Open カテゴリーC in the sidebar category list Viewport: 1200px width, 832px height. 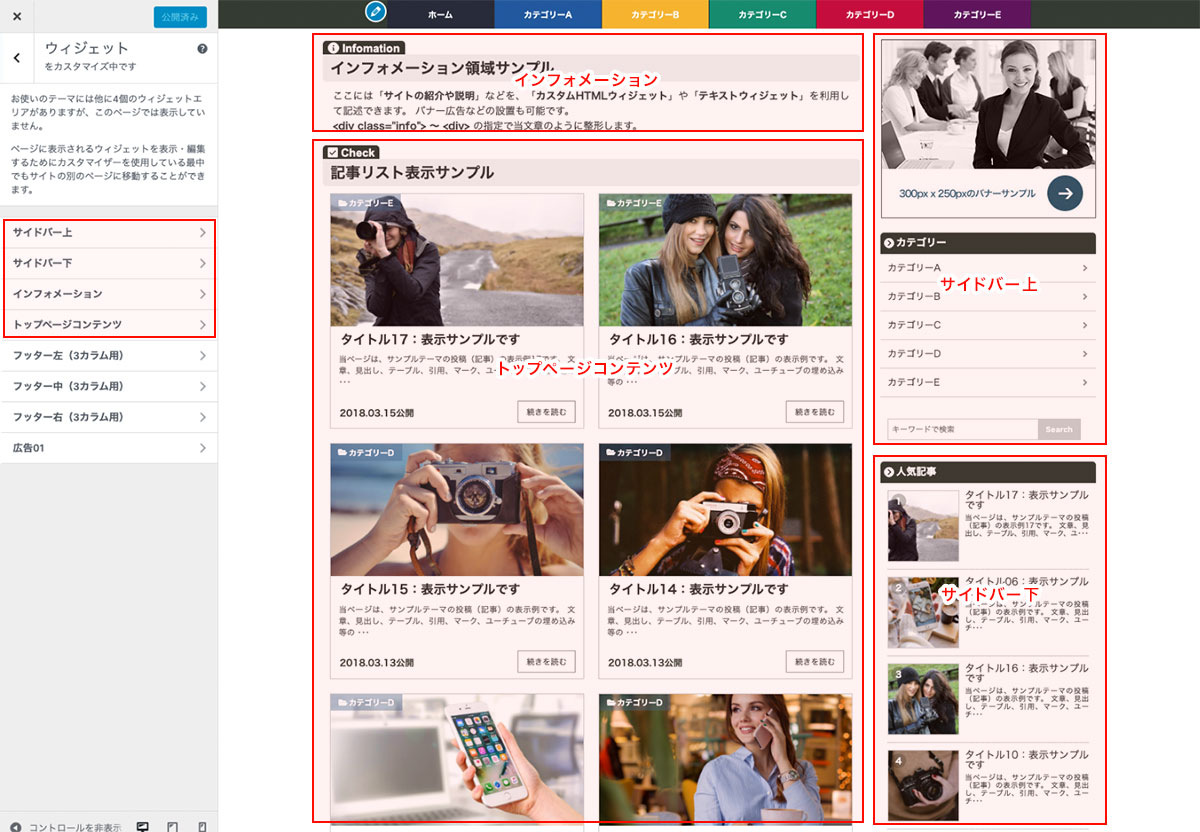(x=988, y=325)
